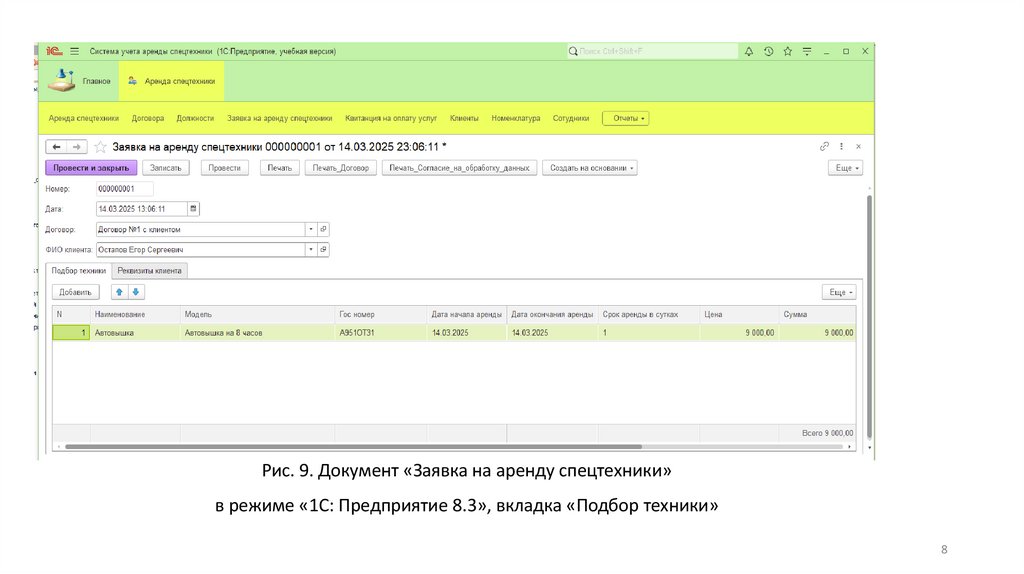Open the top Еще dropdown
Viewport: 1024px width, 574px height.
tap(846, 168)
